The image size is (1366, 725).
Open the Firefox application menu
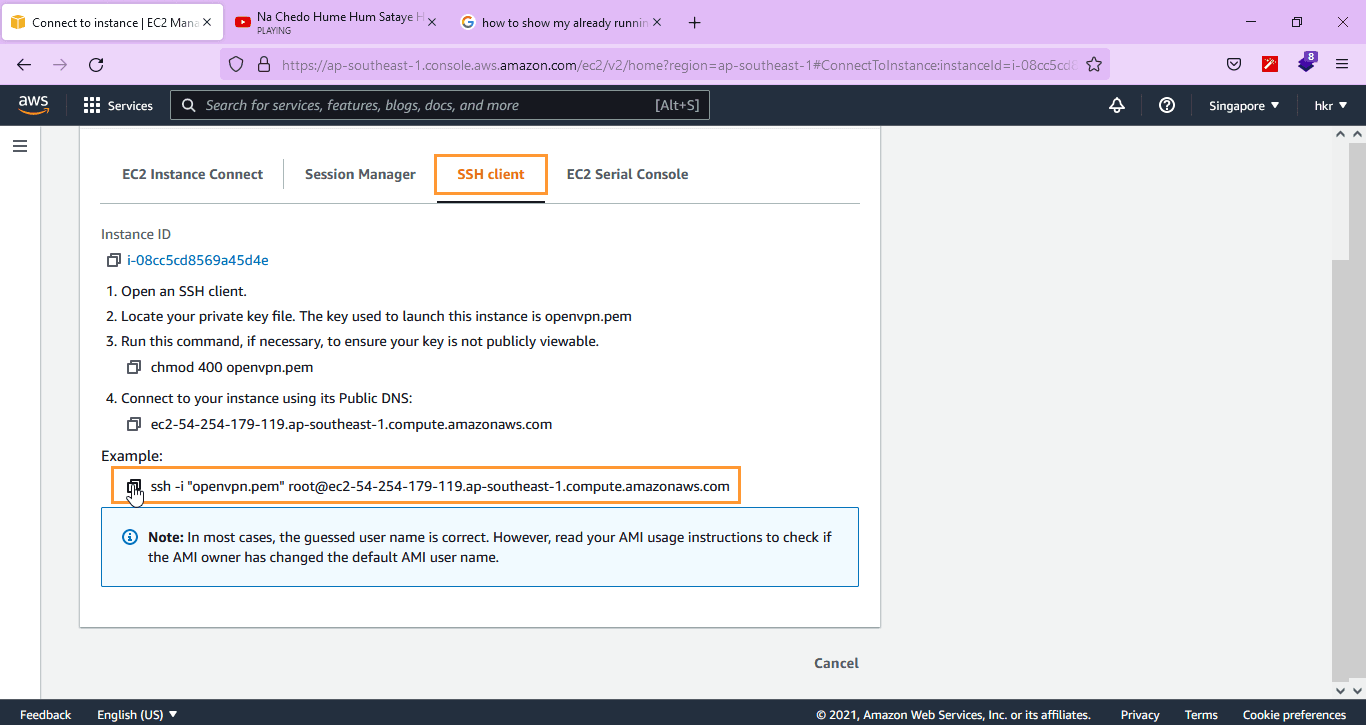(x=1342, y=64)
